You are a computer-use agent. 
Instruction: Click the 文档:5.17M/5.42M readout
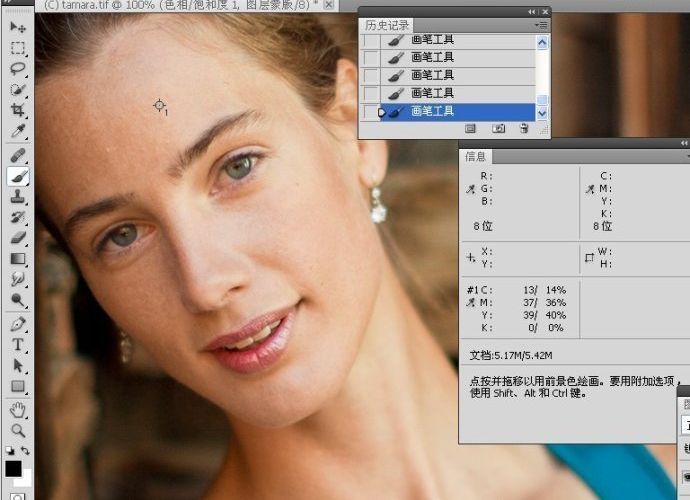(x=510, y=356)
